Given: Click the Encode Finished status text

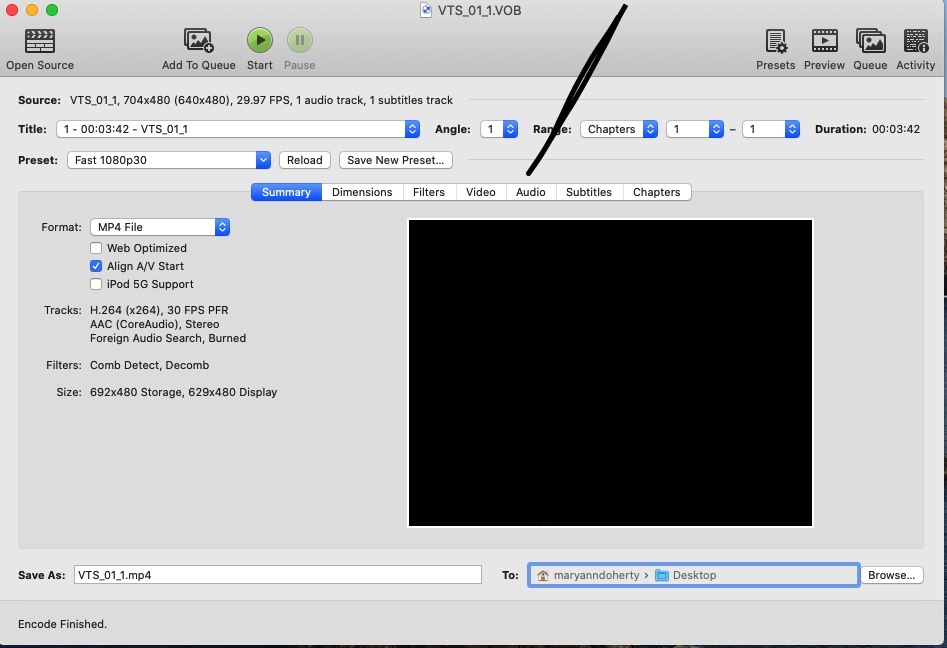Looking at the screenshot, I should pos(62,624).
